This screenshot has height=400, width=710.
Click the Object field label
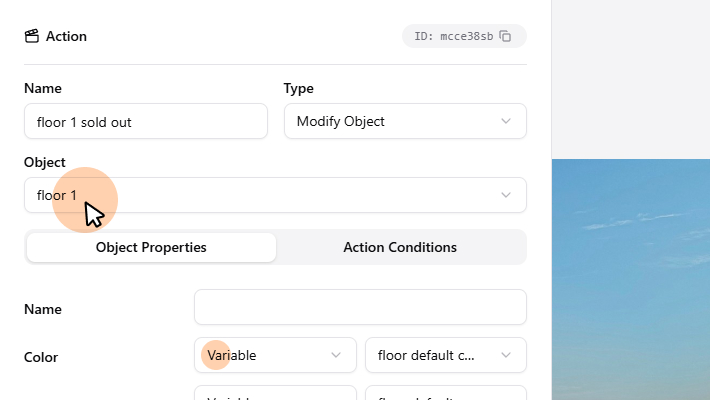pyautogui.click(x=45, y=162)
